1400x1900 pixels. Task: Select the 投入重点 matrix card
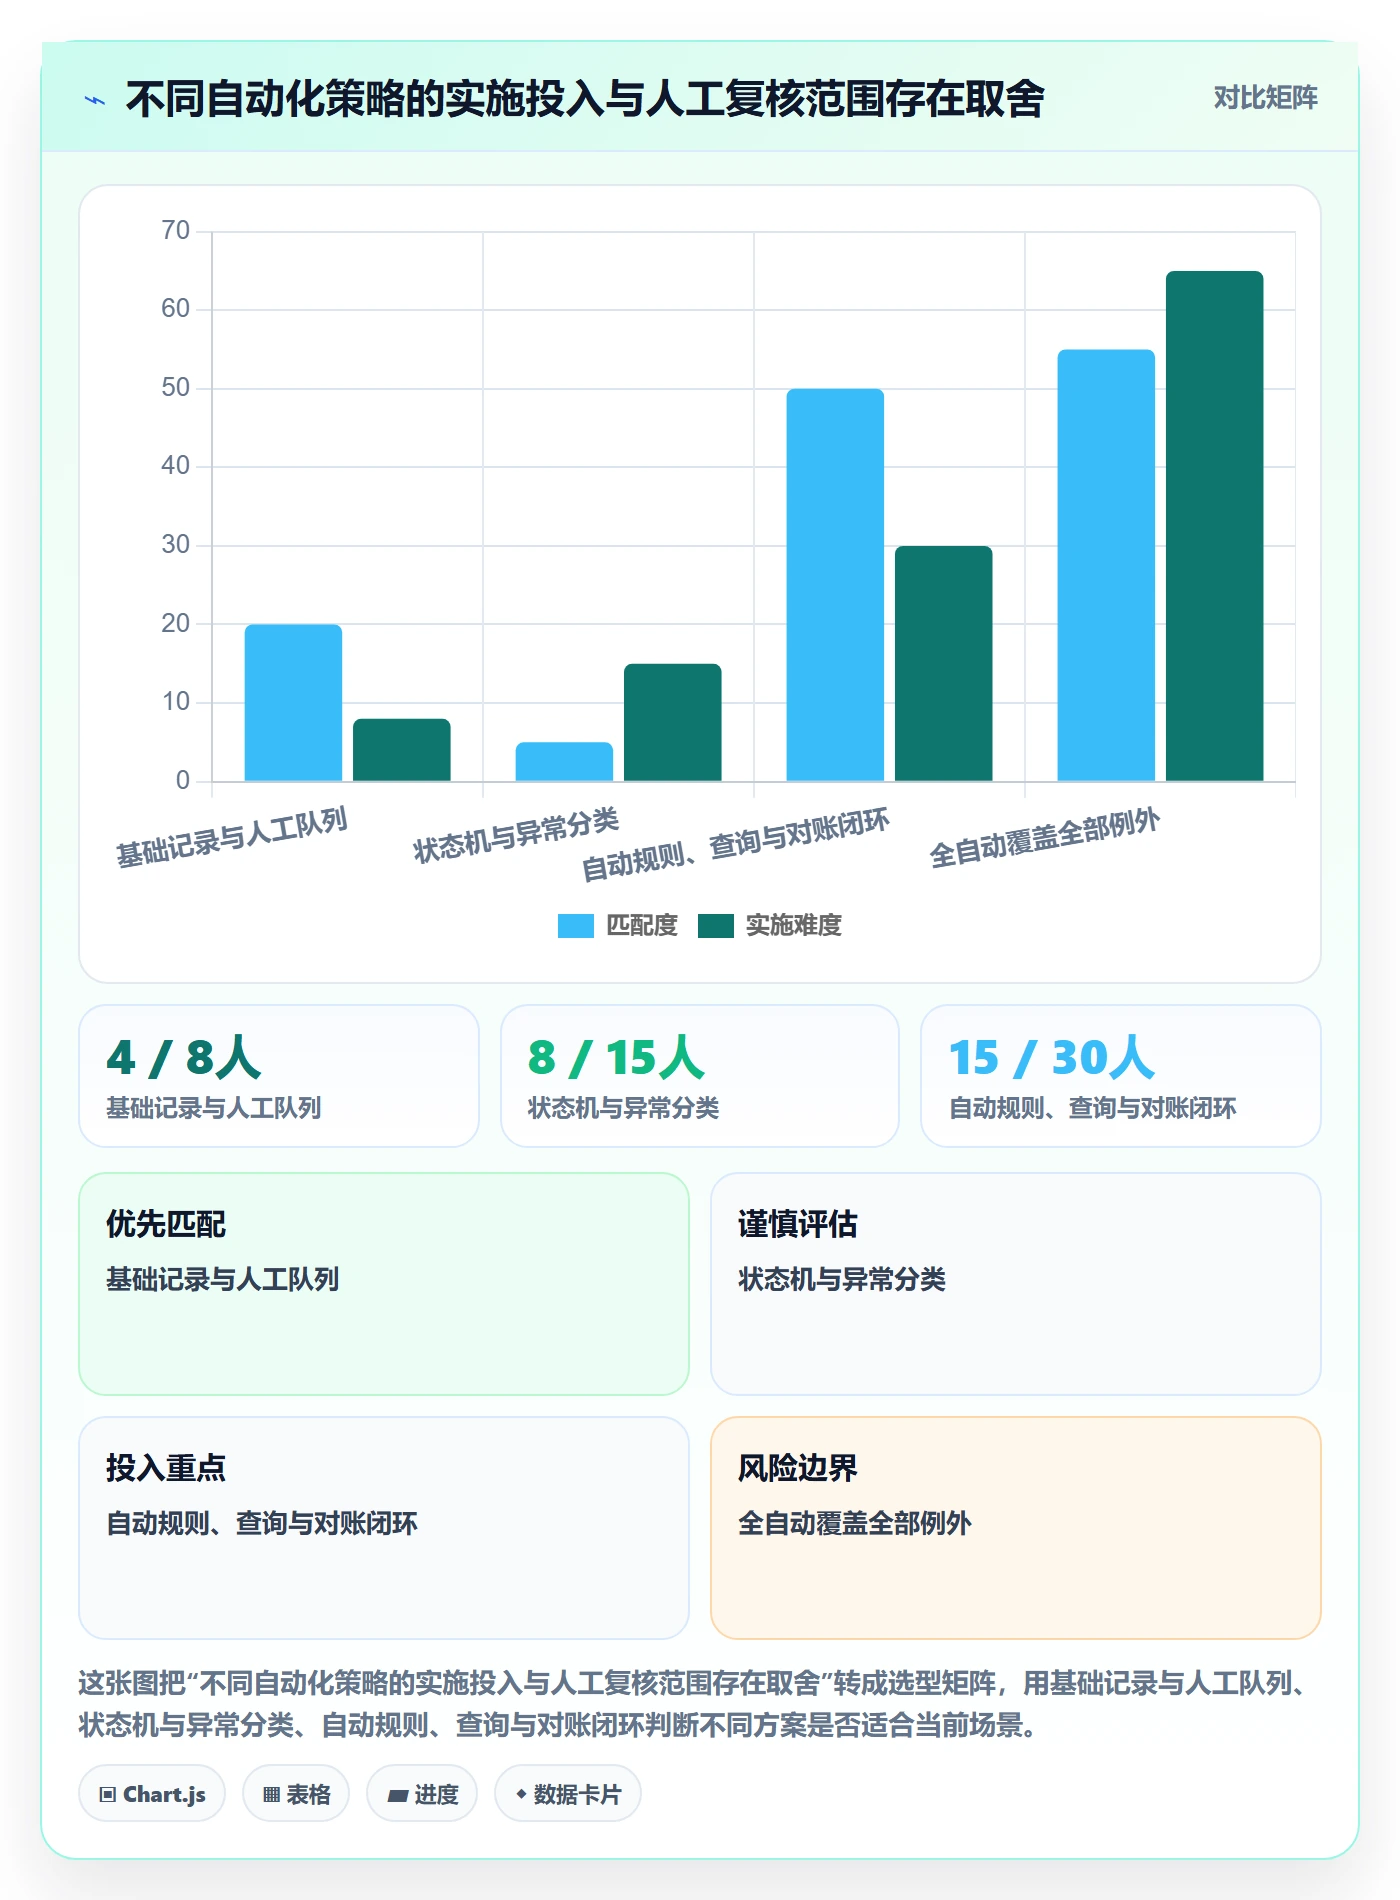click(384, 1528)
